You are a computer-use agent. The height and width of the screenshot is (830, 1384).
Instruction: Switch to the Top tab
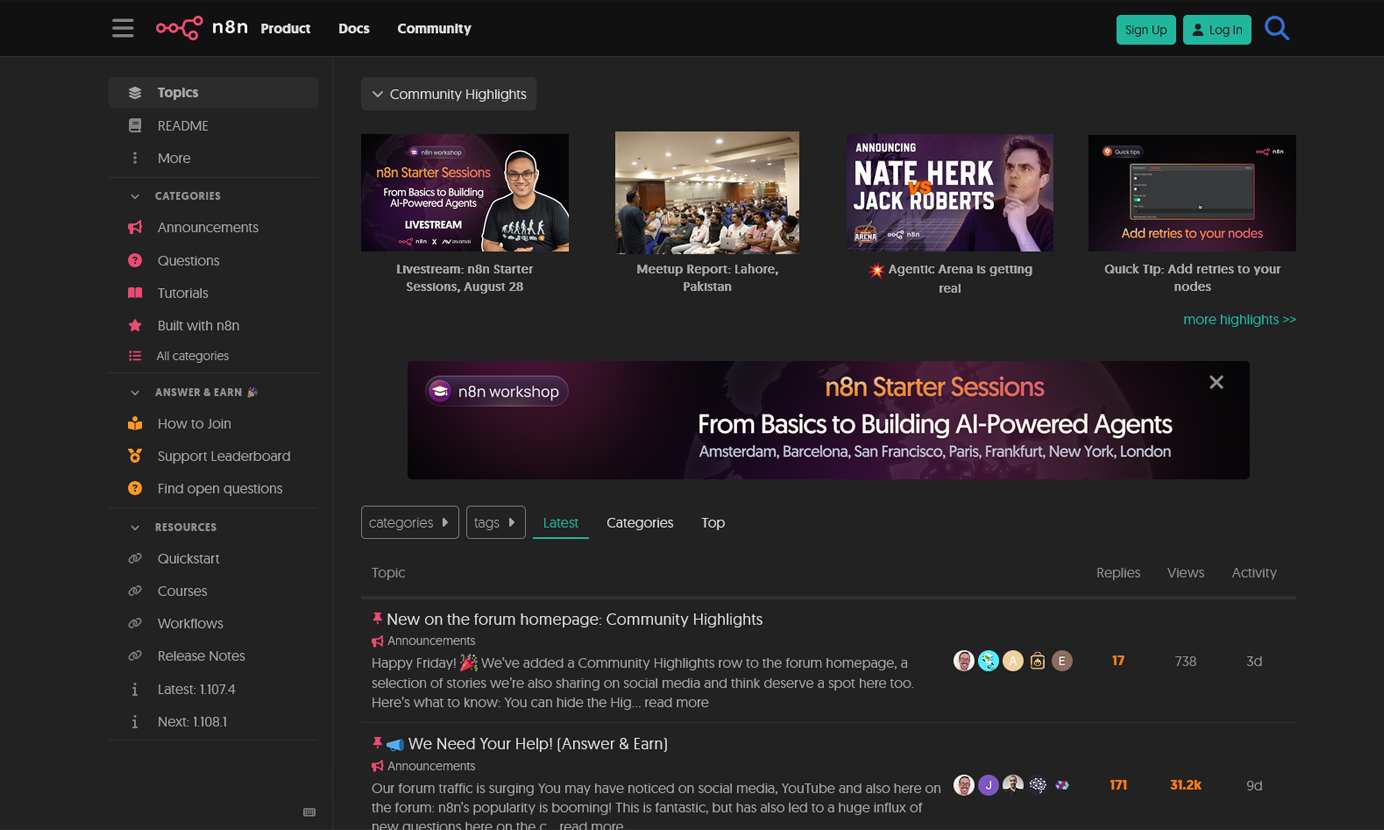pos(713,522)
